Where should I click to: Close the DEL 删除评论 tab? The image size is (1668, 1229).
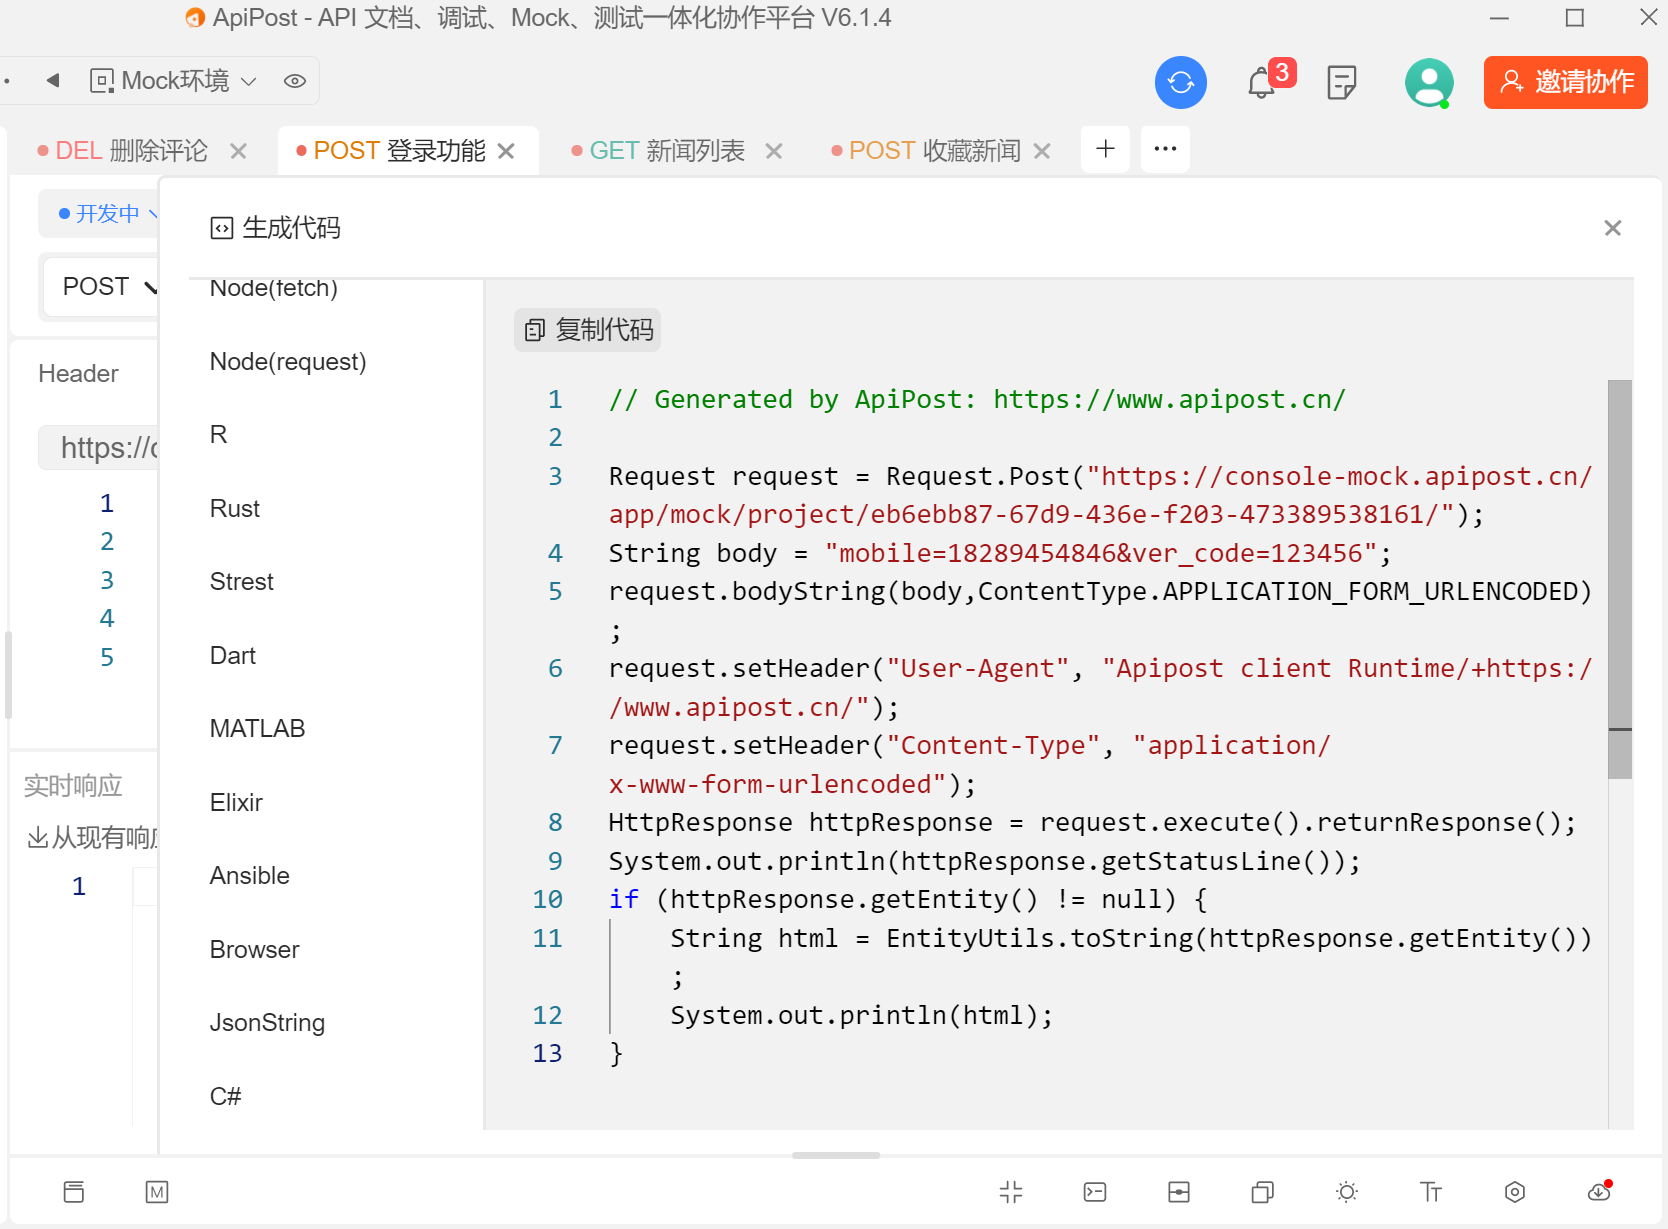click(x=238, y=151)
